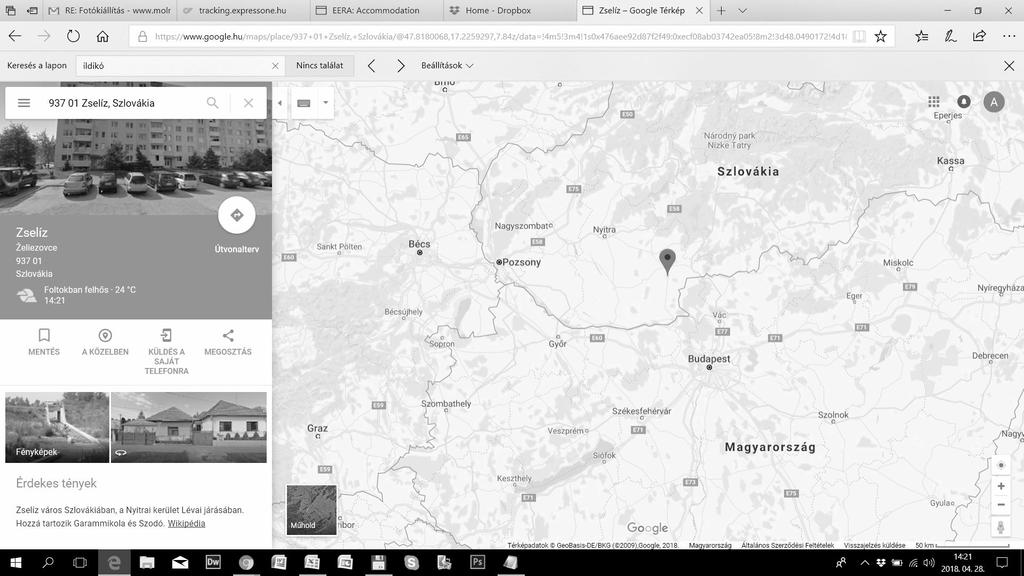Click the browser address bar

(500, 37)
